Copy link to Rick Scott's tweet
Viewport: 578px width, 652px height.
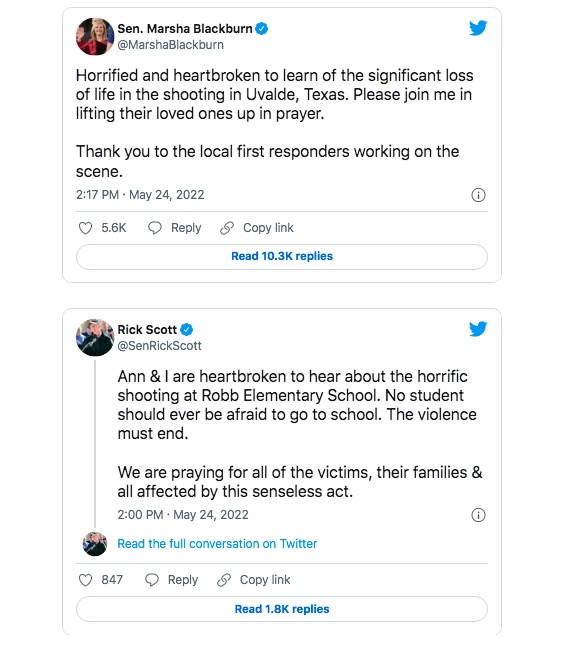[x=253, y=580]
